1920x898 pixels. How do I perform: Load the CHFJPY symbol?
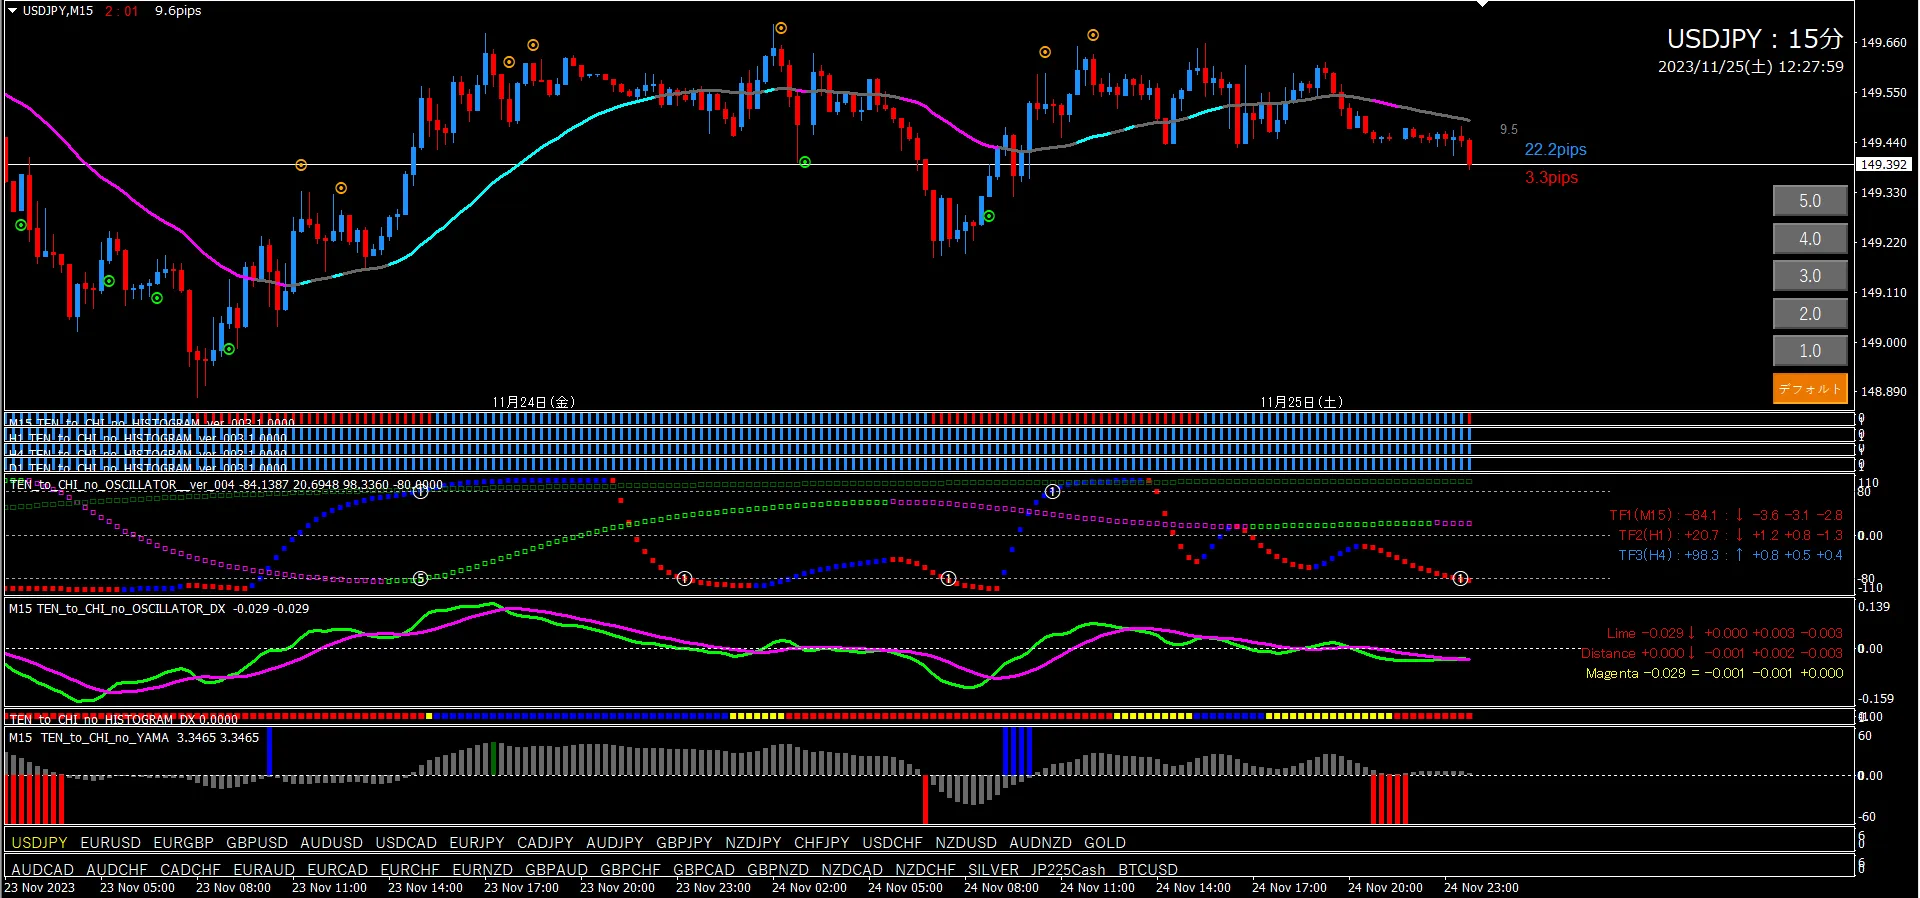click(822, 843)
